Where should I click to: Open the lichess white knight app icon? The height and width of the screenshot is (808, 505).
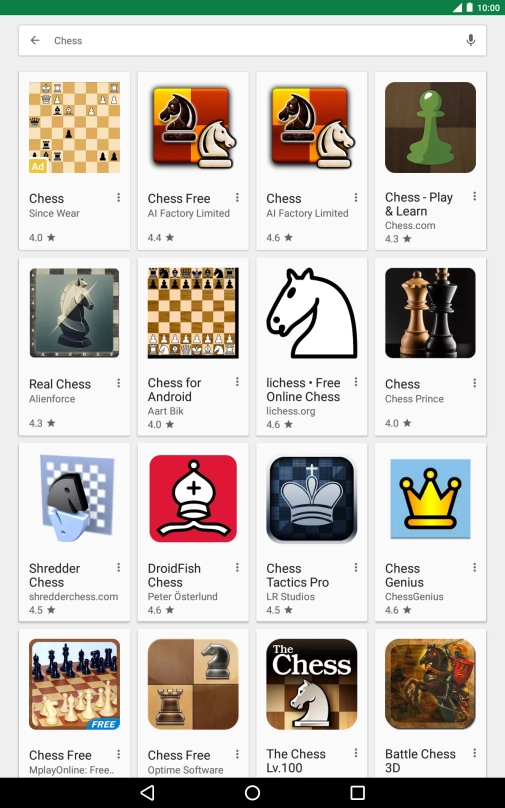click(312, 313)
